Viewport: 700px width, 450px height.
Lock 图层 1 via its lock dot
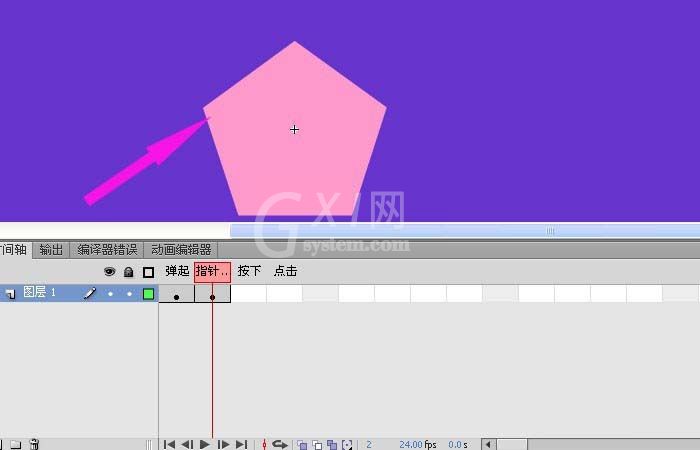tap(129, 294)
